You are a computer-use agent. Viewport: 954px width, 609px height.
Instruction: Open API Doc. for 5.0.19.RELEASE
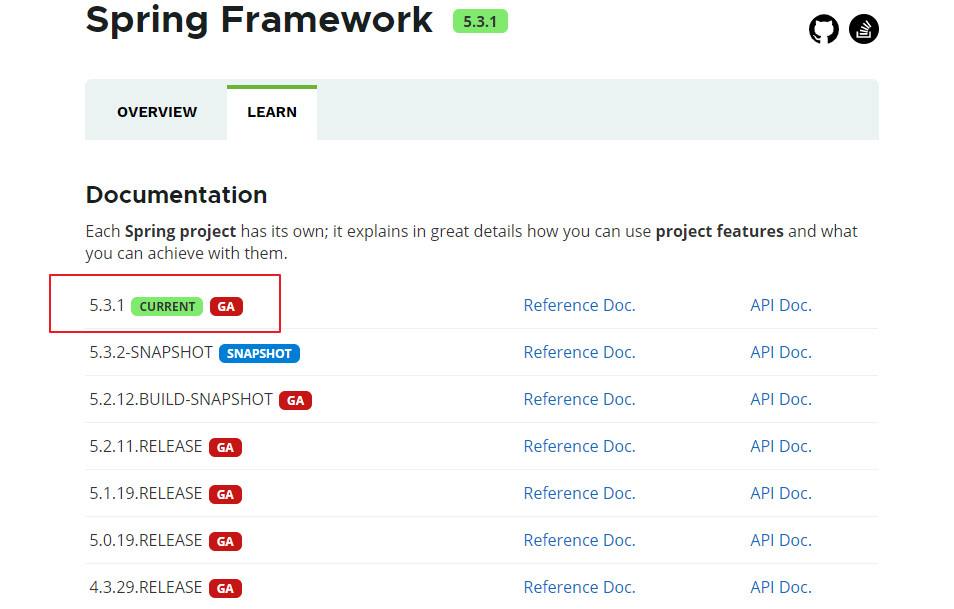781,540
